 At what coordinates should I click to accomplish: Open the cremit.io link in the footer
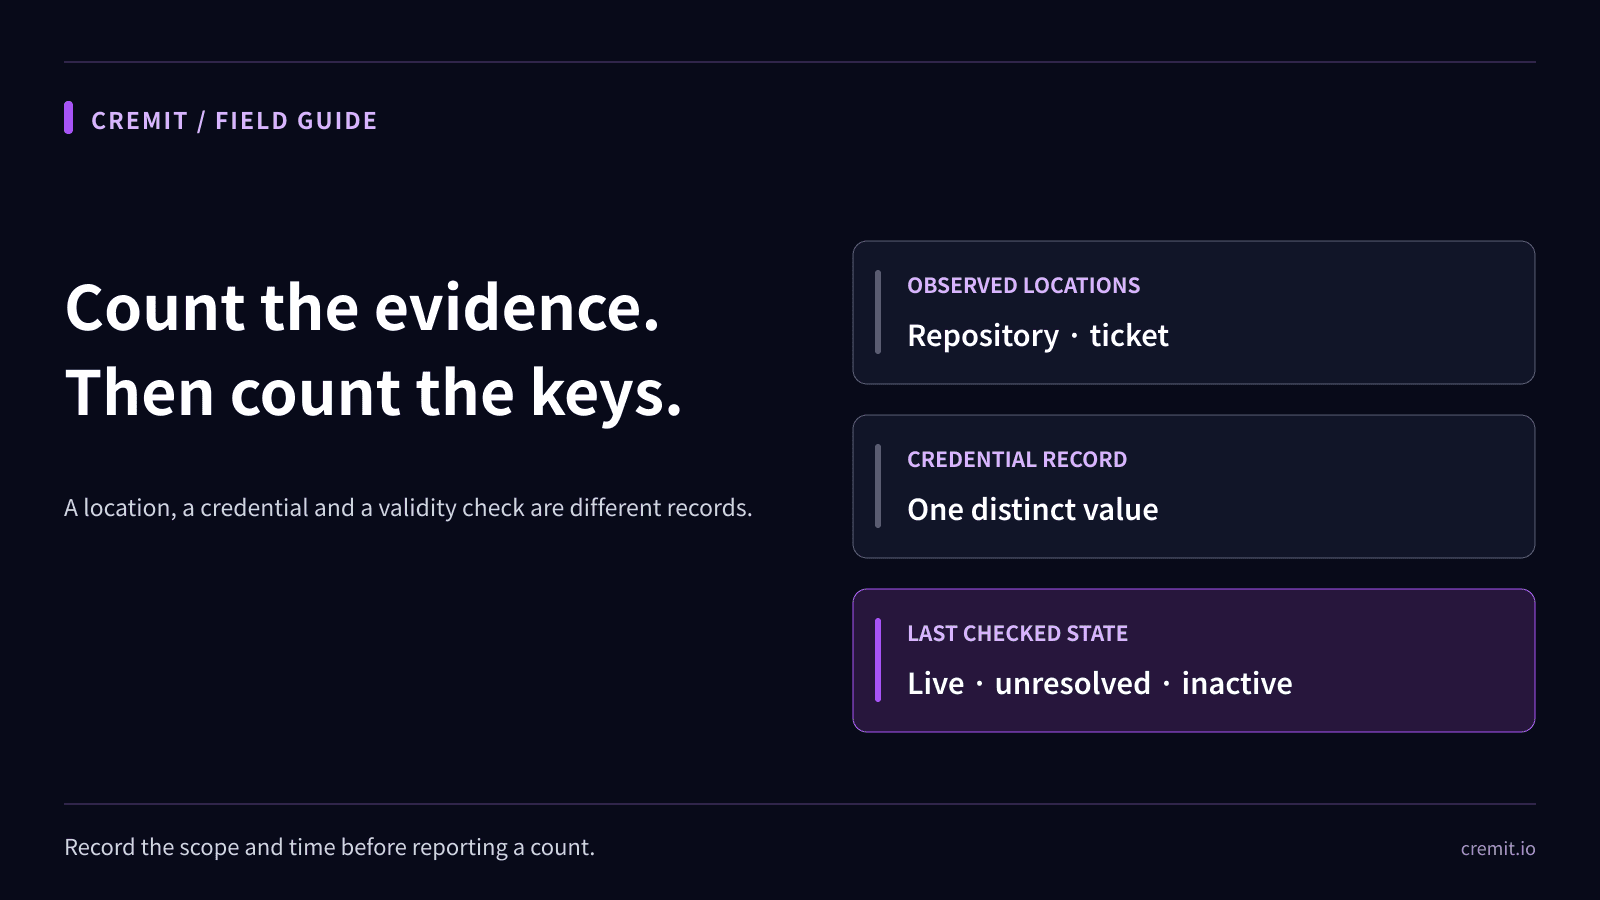(x=1497, y=849)
